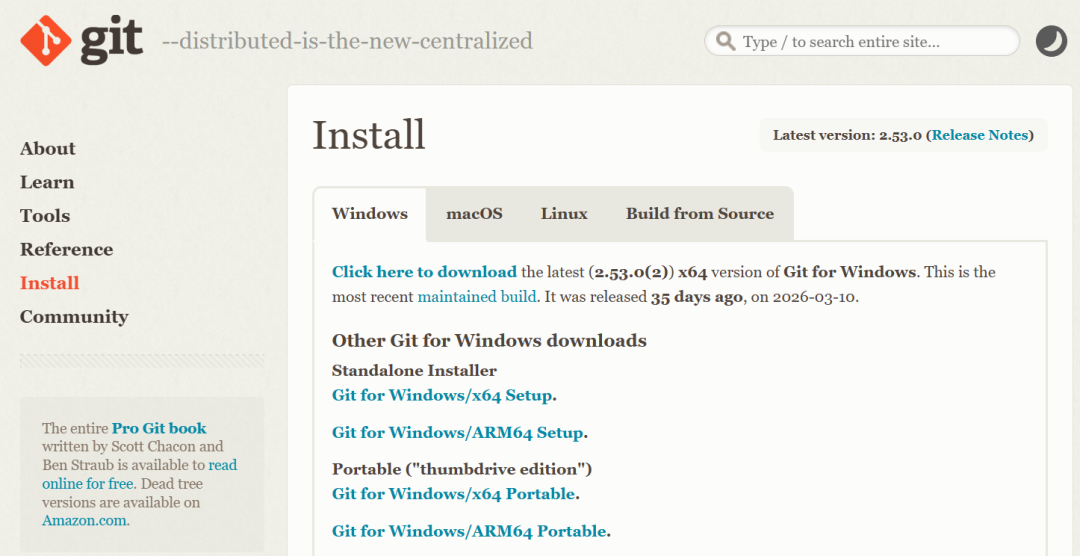Download Git for Windows/x64 Setup
This screenshot has width=1080, height=556.
442,395
